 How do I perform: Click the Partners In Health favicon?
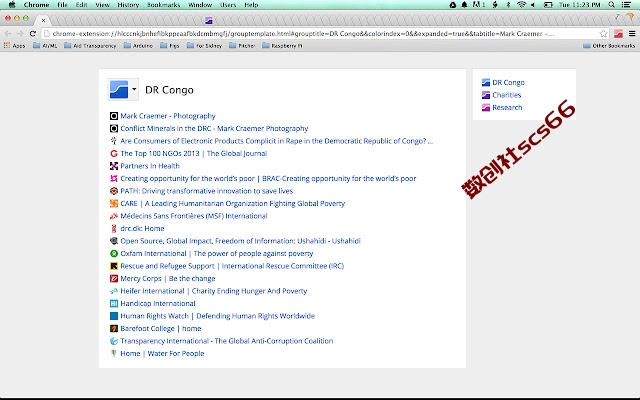pyautogui.click(x=114, y=166)
